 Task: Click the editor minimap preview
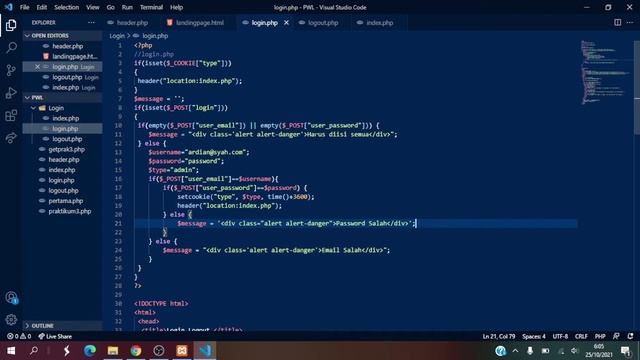(606, 73)
